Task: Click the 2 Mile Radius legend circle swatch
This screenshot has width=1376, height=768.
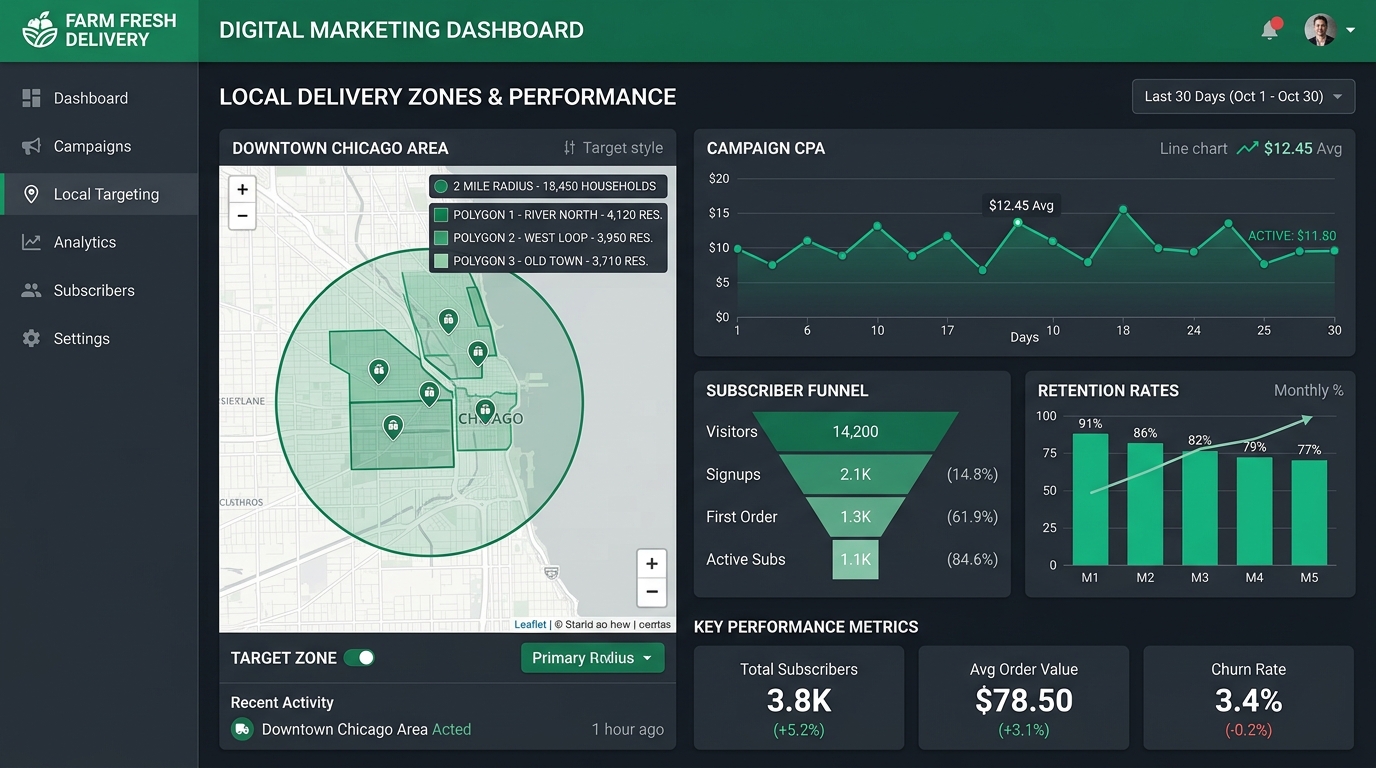Action: coord(440,186)
